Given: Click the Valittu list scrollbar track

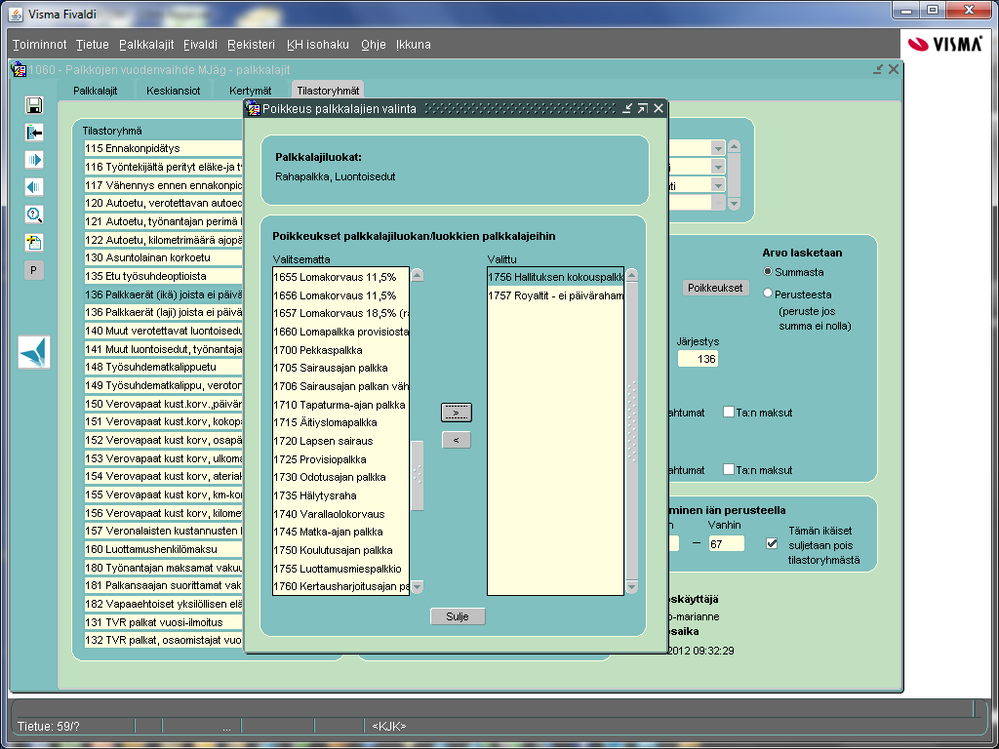Looking at the screenshot, I should [632, 431].
